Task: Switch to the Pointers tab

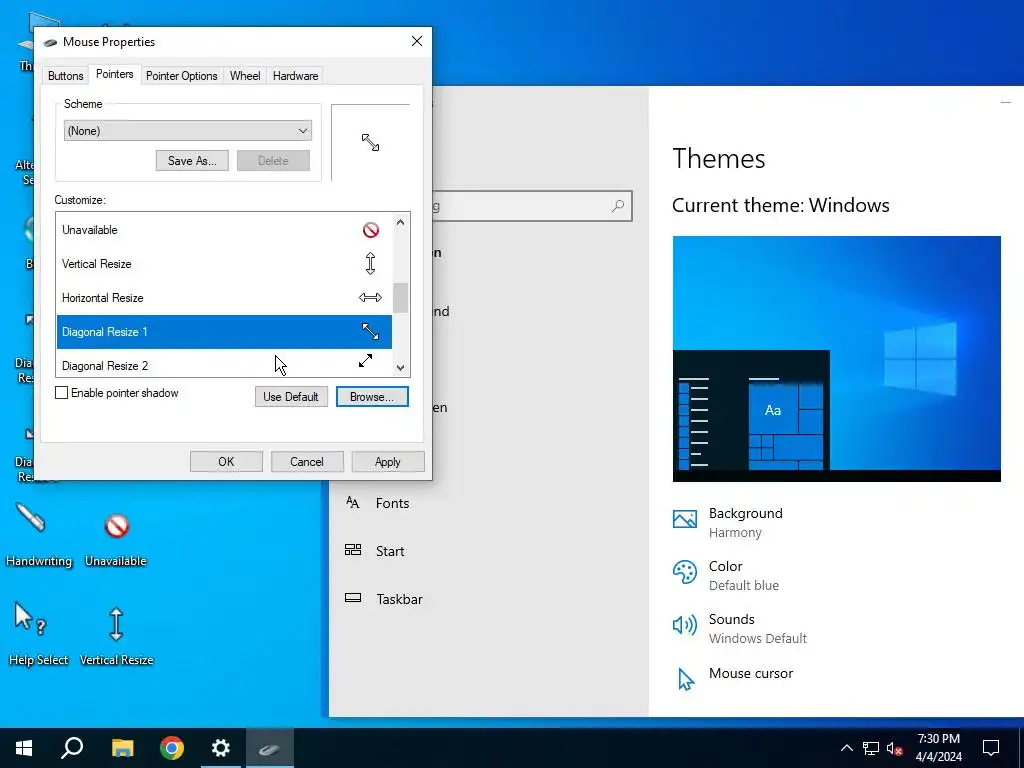Action: 114,74
